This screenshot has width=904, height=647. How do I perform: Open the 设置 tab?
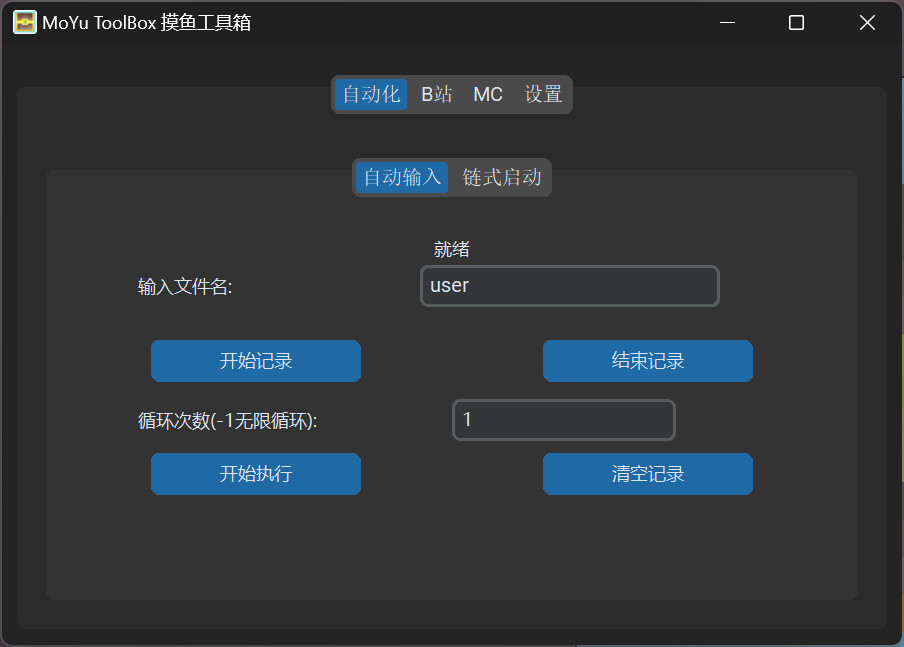[x=541, y=94]
